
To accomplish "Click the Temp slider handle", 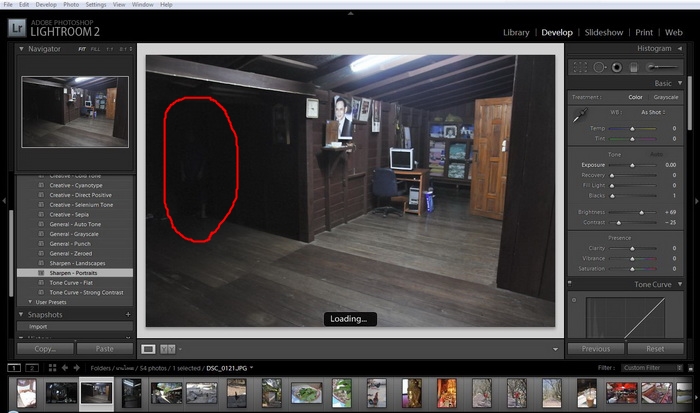I will coord(632,129).
